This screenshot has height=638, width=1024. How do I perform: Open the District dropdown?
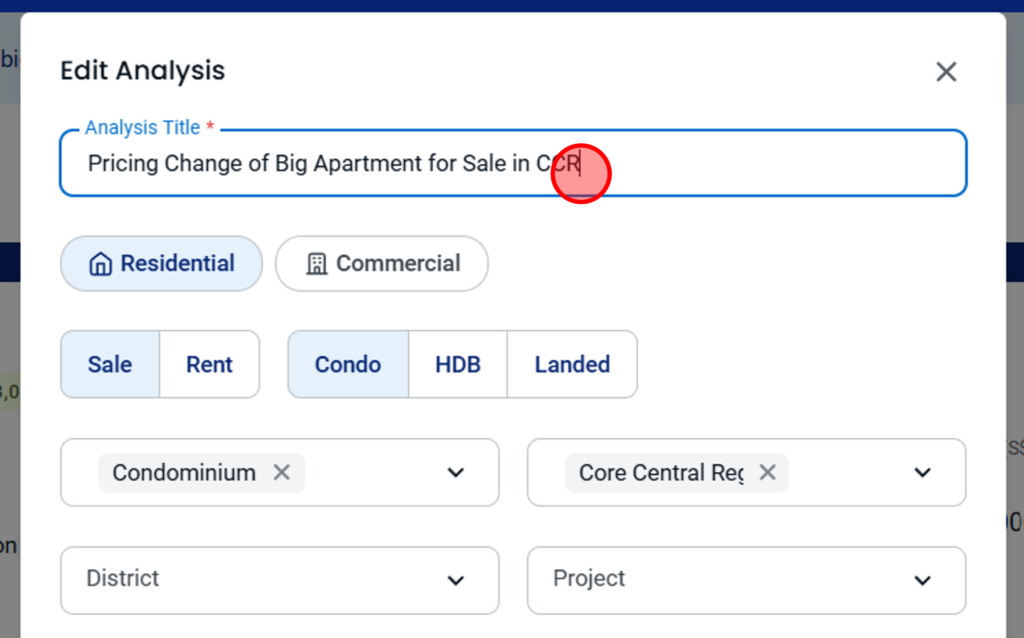pos(280,580)
